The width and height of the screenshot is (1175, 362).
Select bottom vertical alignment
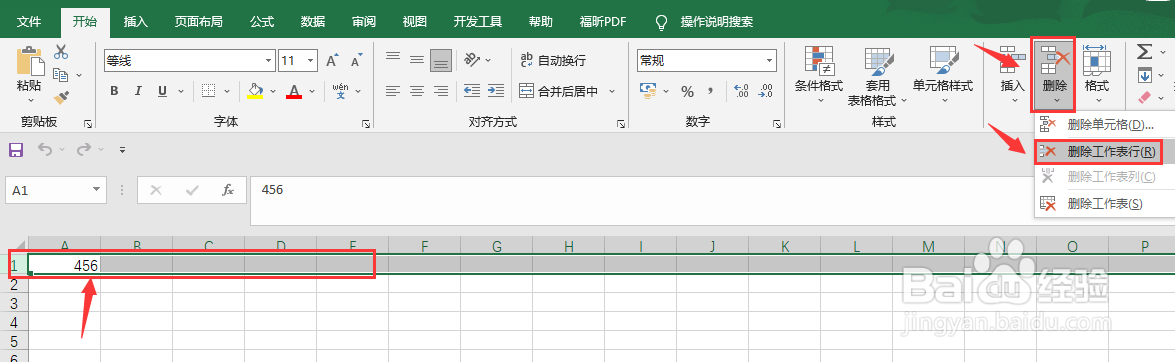(441, 60)
